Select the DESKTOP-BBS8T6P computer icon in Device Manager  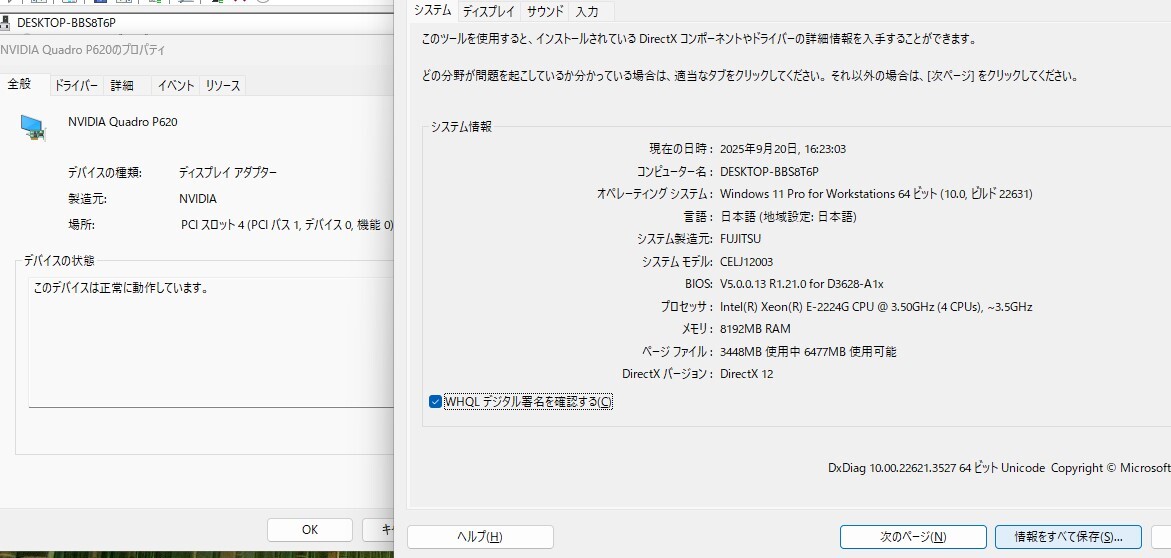pyautogui.click(x=4, y=22)
